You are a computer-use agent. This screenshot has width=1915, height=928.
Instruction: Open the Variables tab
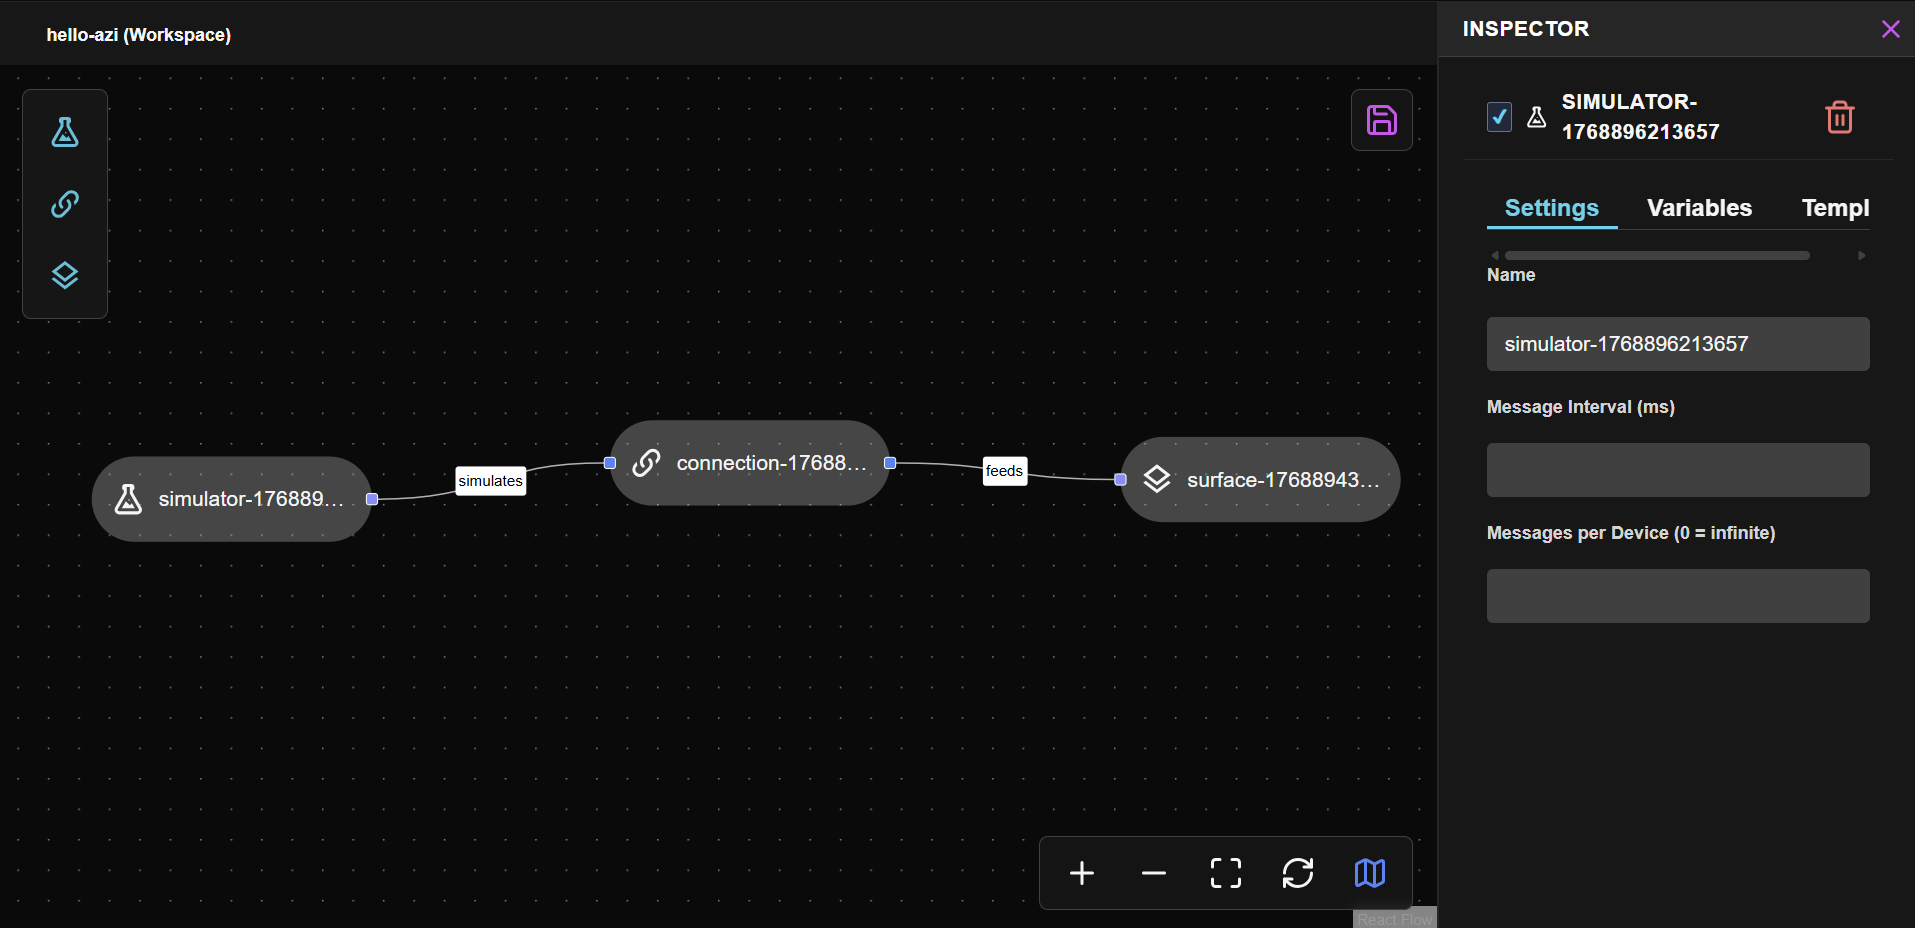(1700, 208)
